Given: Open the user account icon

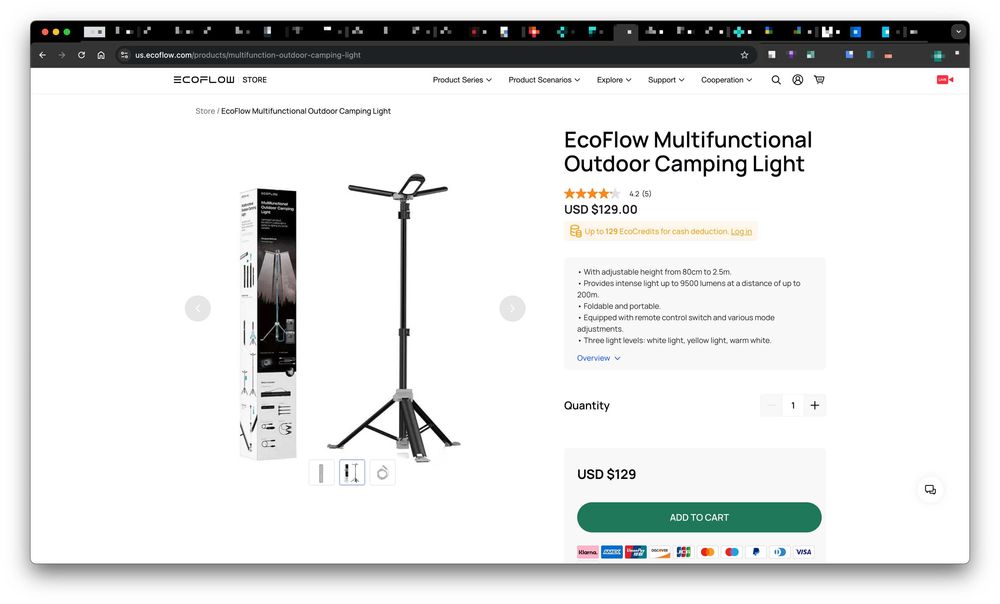Looking at the screenshot, I should click(x=798, y=80).
